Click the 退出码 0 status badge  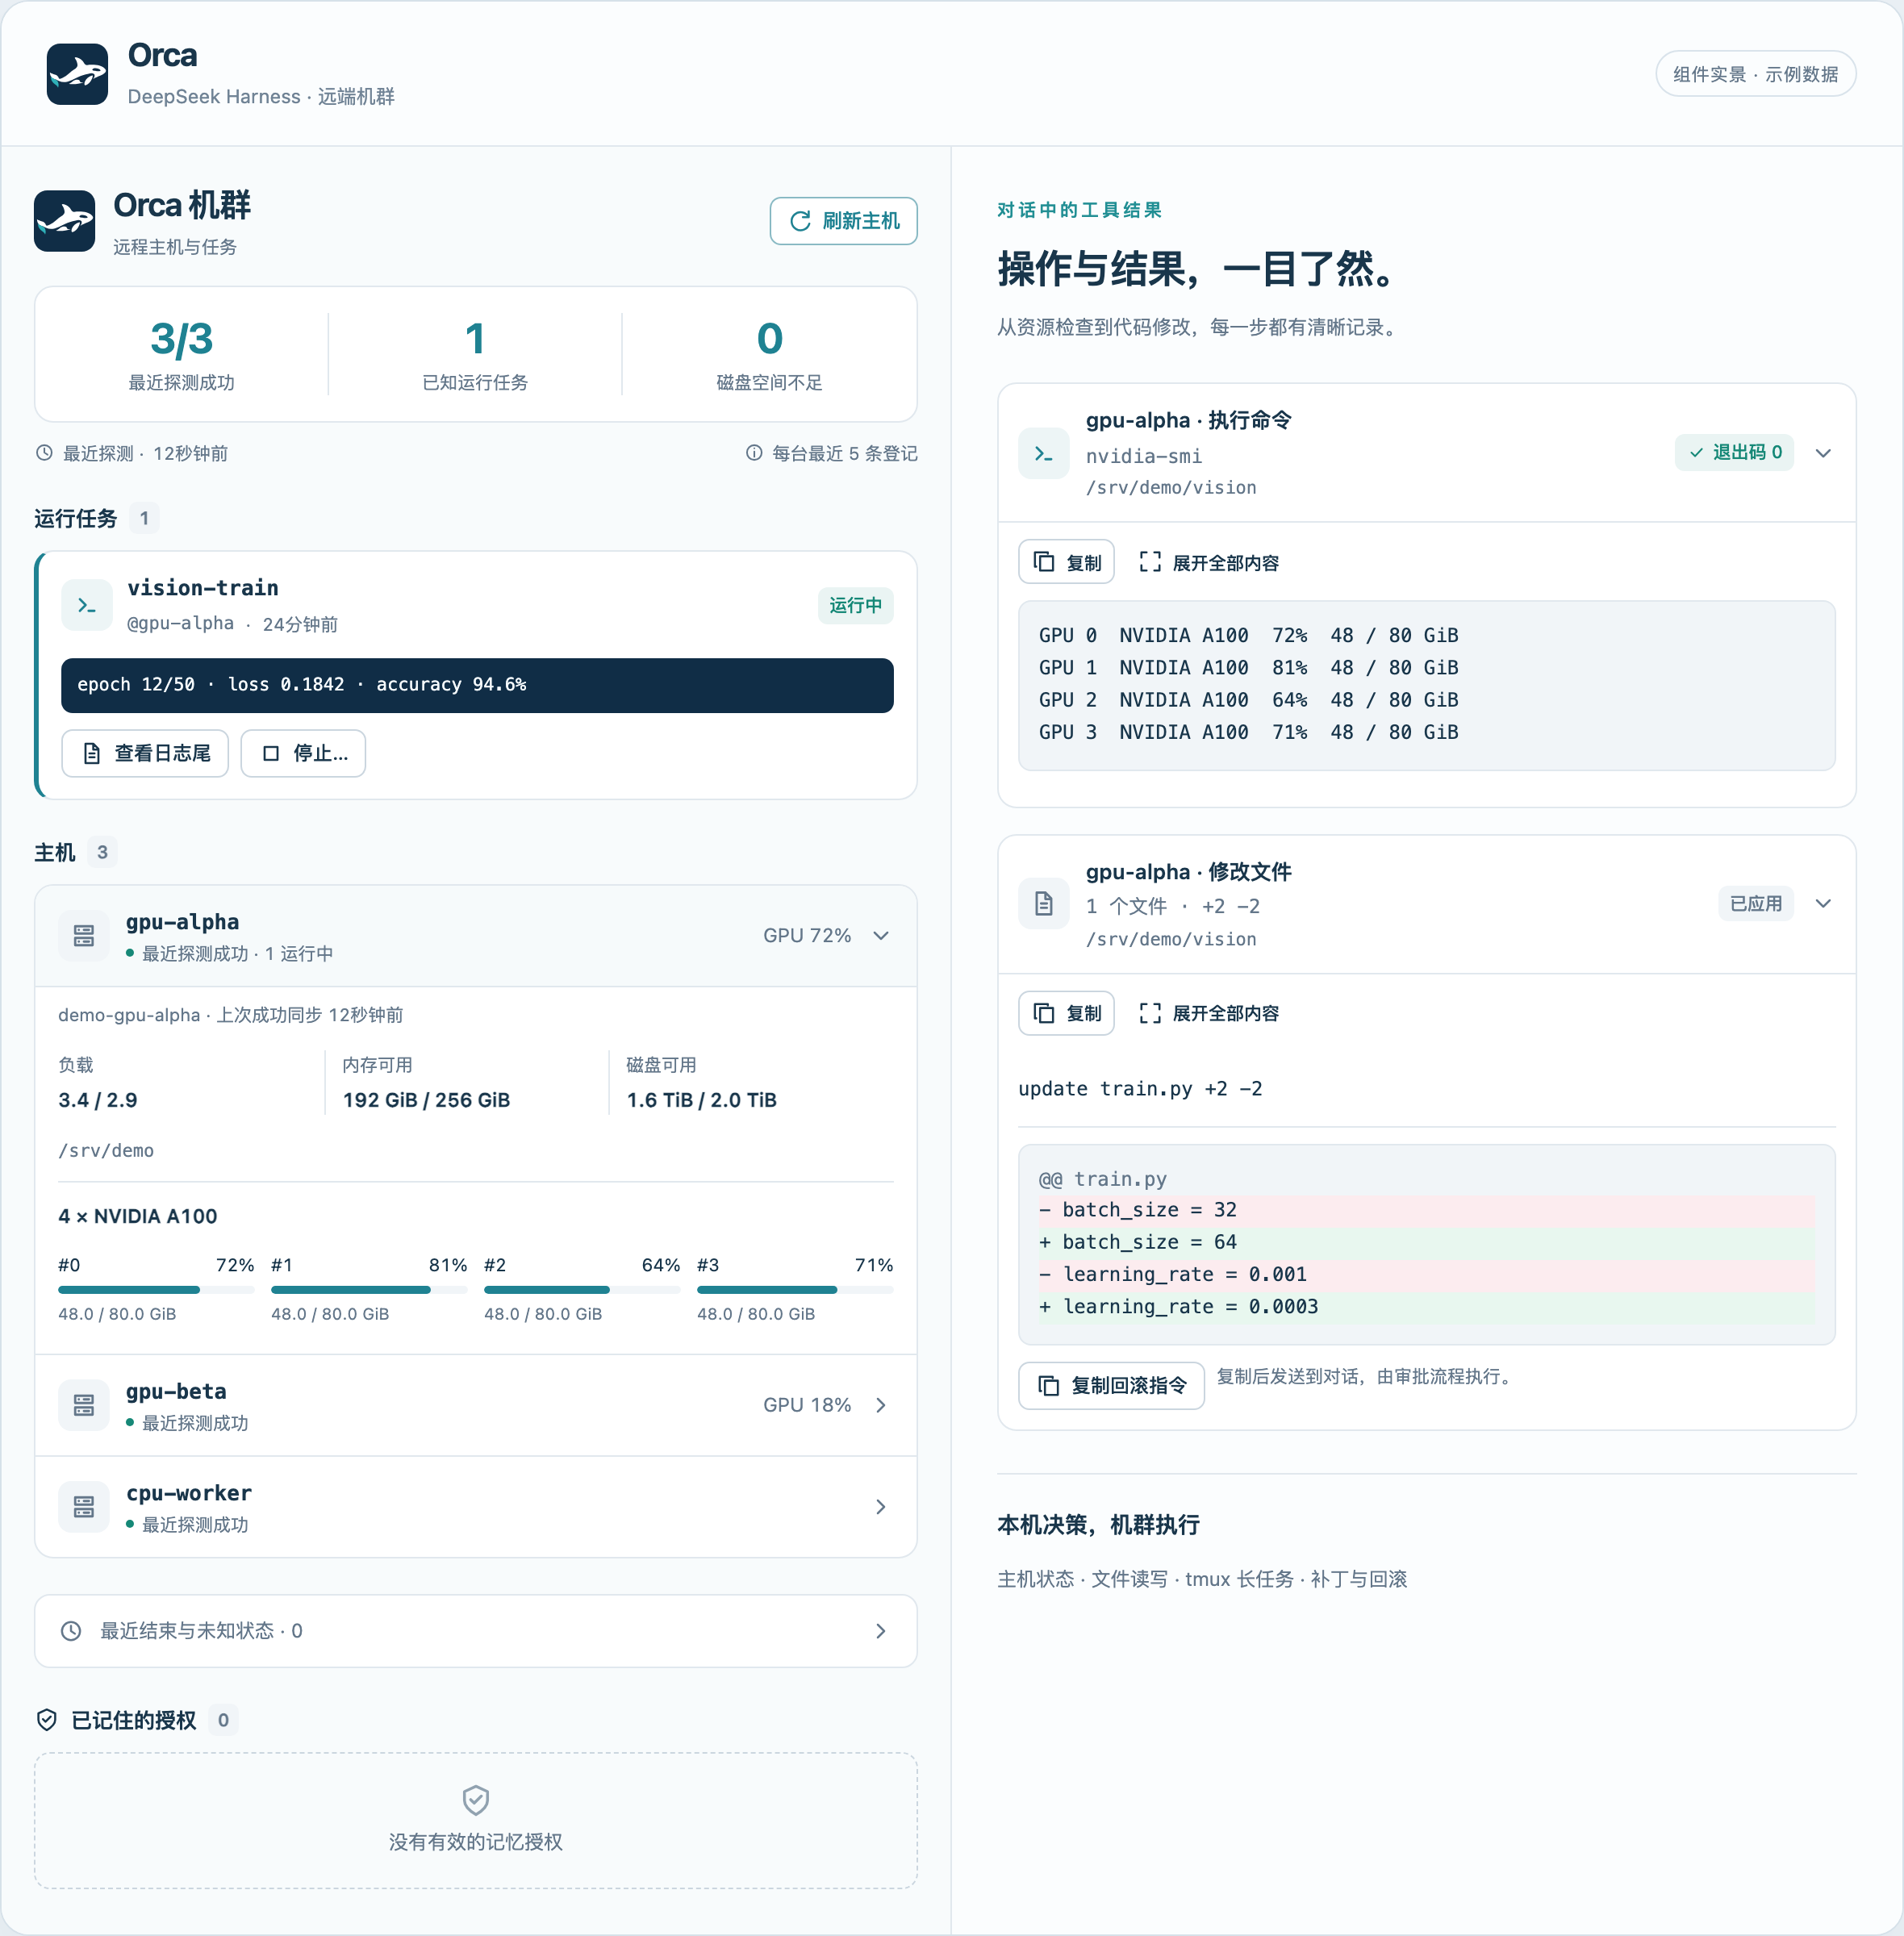(x=1735, y=453)
